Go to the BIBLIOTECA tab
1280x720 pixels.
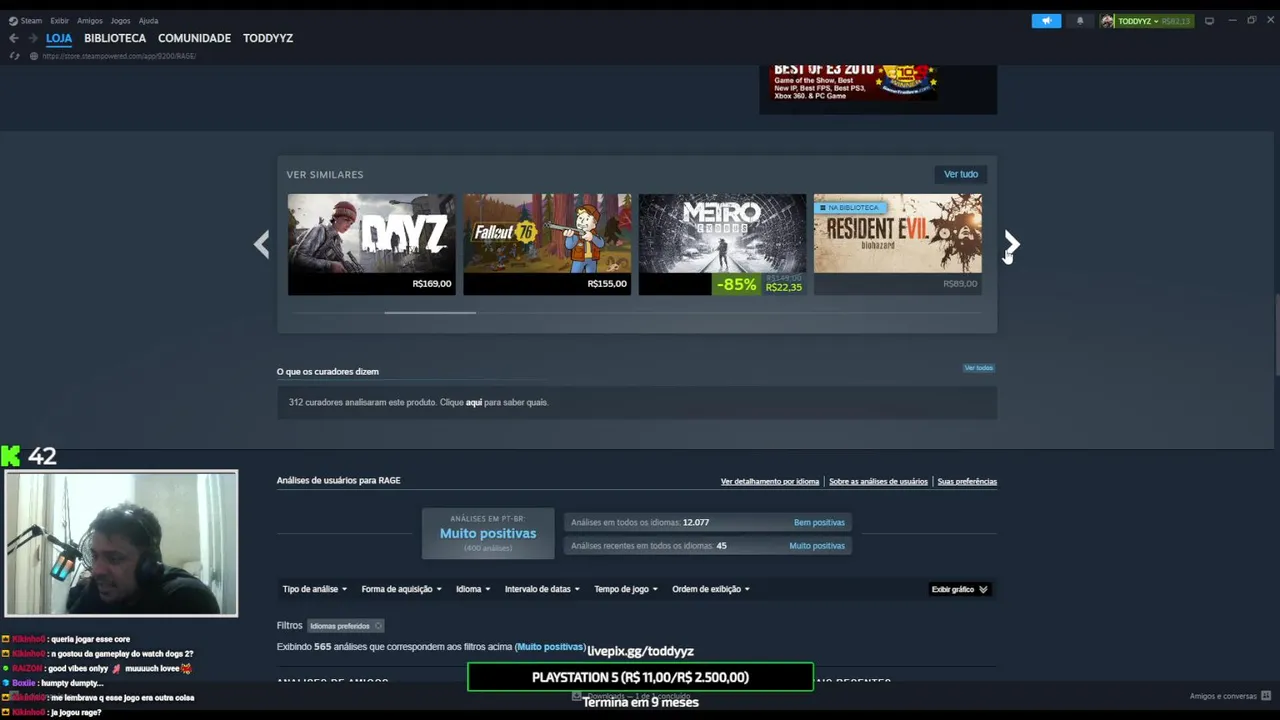tap(115, 38)
